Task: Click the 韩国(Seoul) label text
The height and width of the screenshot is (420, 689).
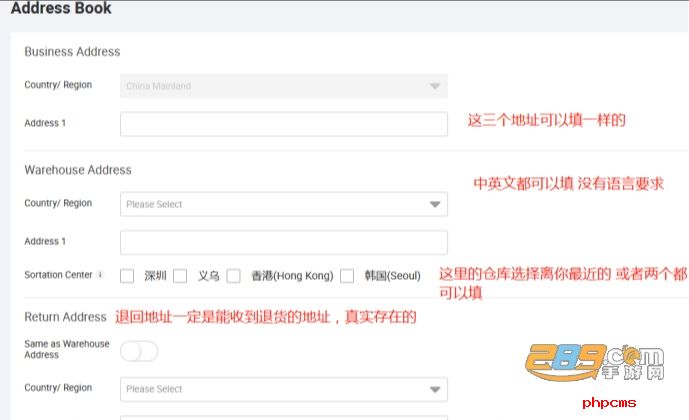Action: tap(392, 276)
